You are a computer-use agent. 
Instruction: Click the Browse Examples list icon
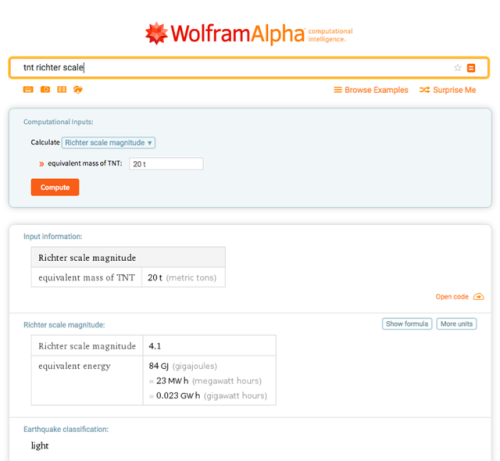pos(338,90)
